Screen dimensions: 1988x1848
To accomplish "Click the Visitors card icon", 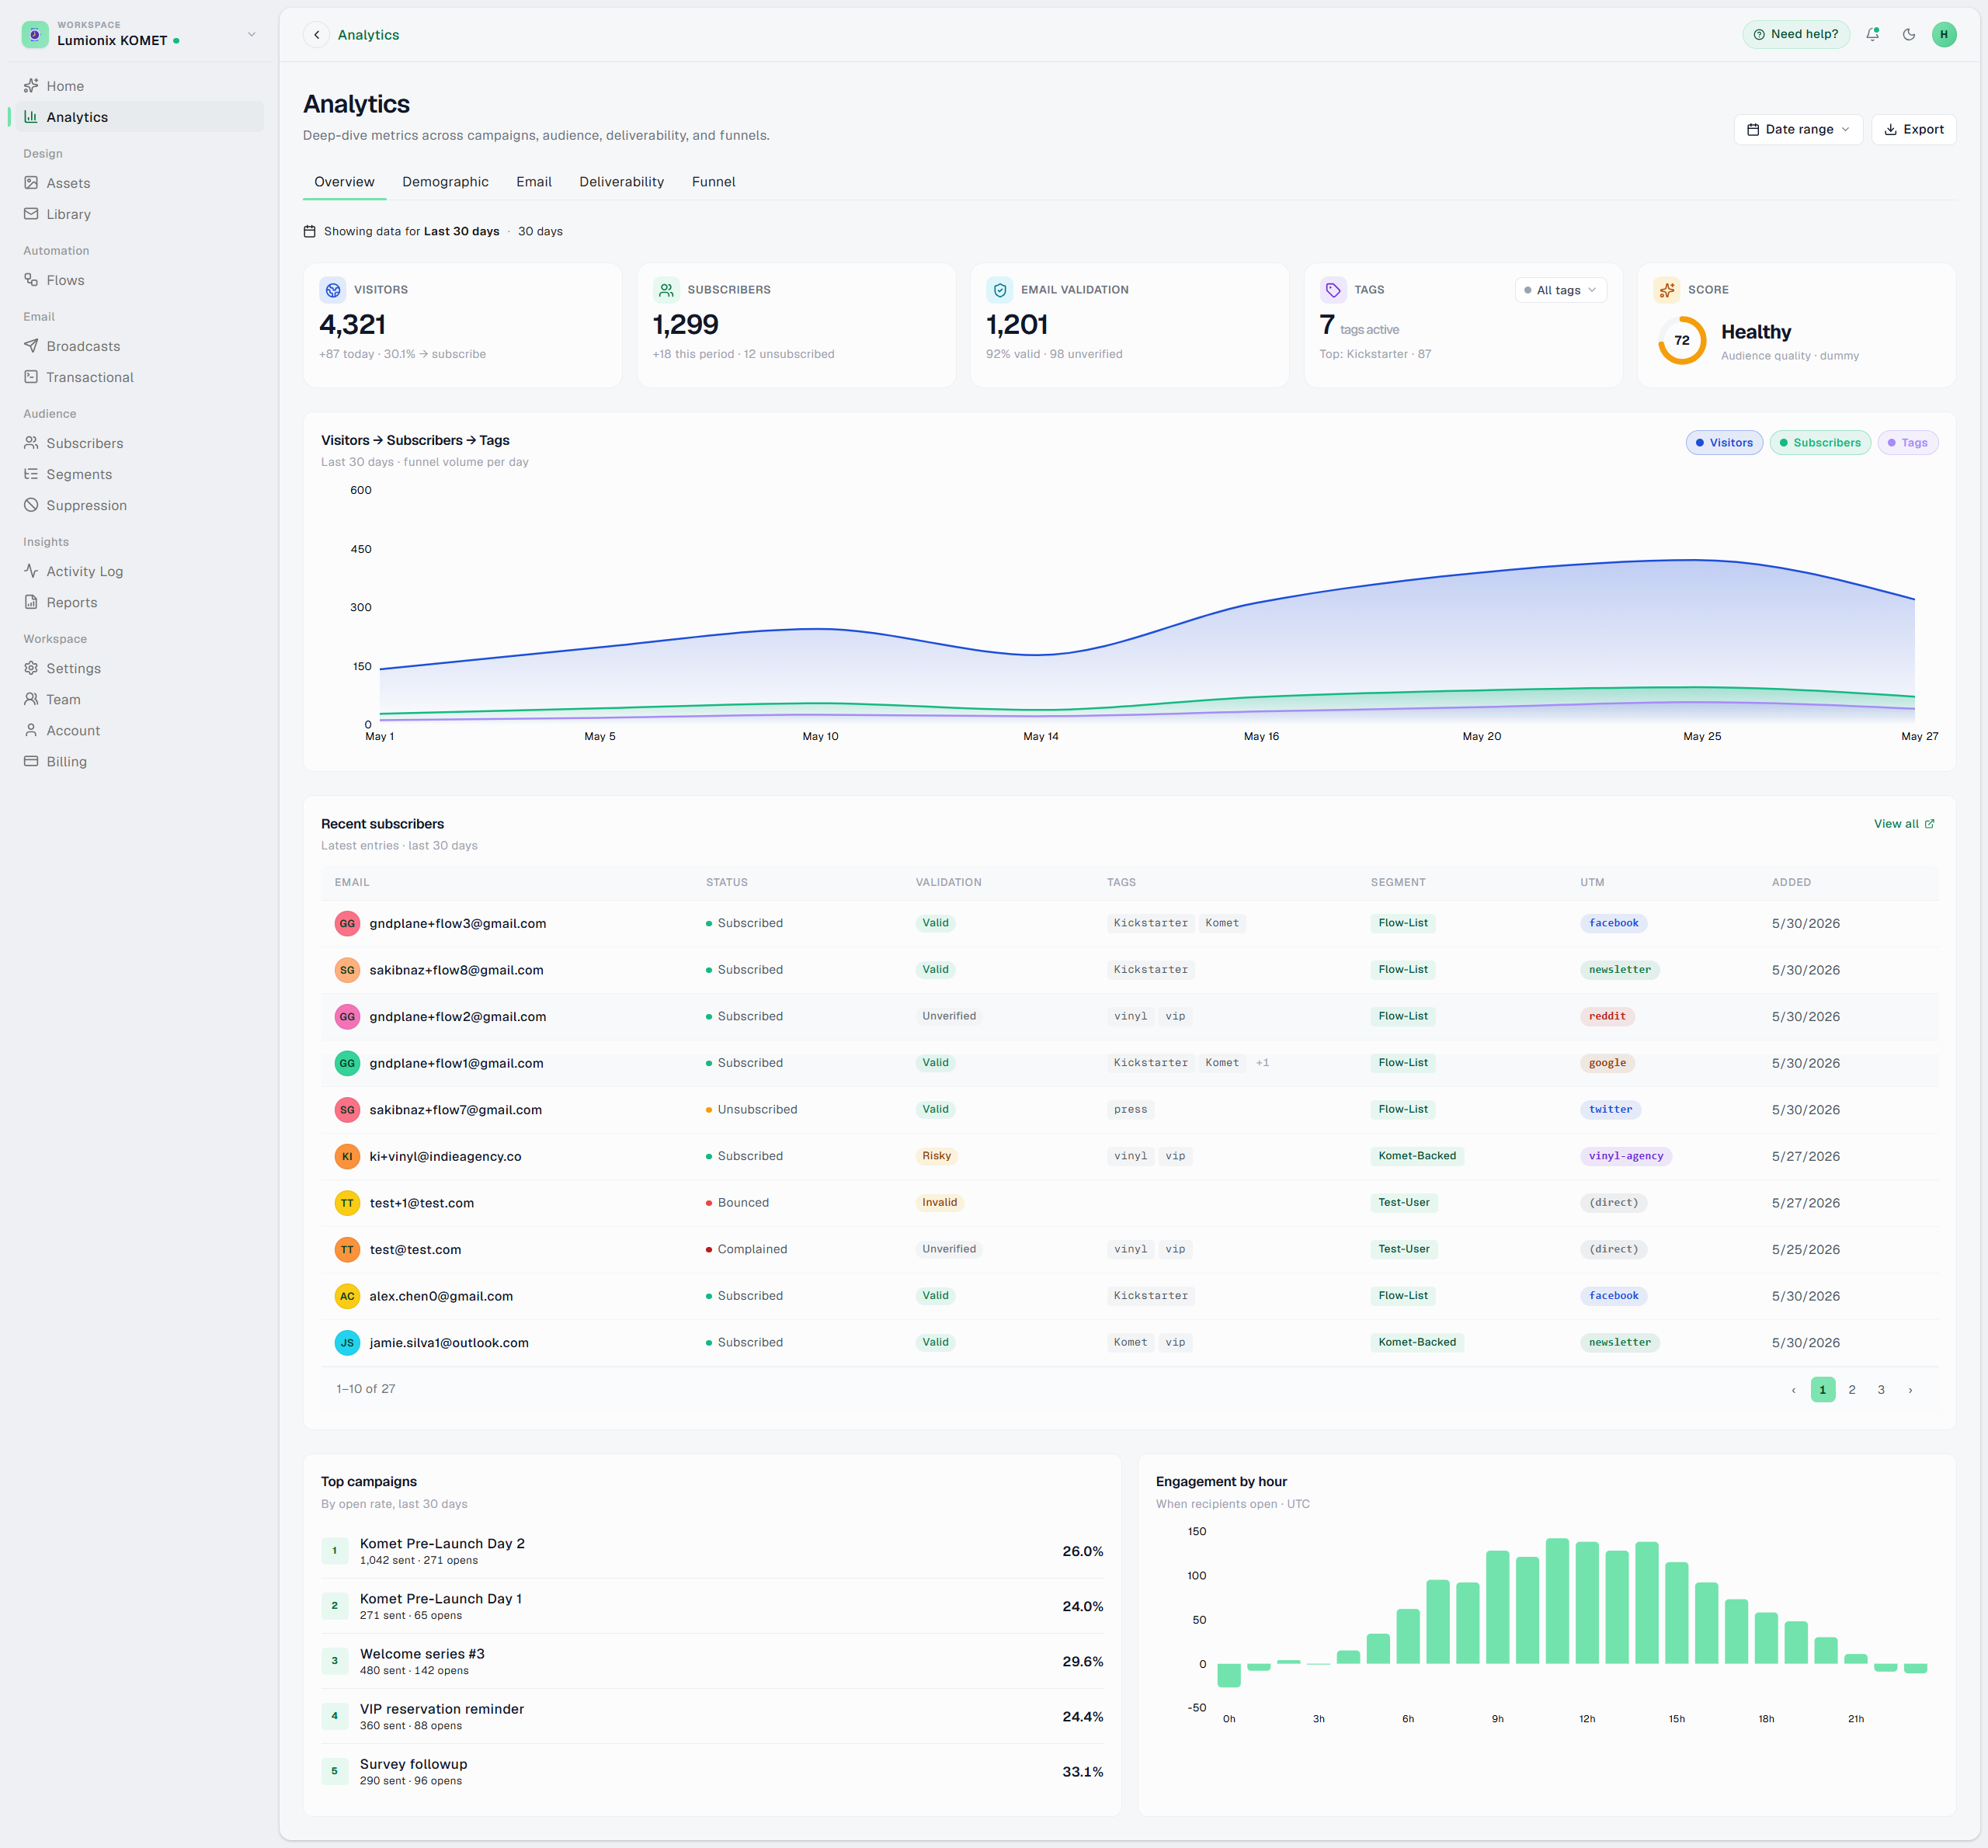I will point(333,290).
